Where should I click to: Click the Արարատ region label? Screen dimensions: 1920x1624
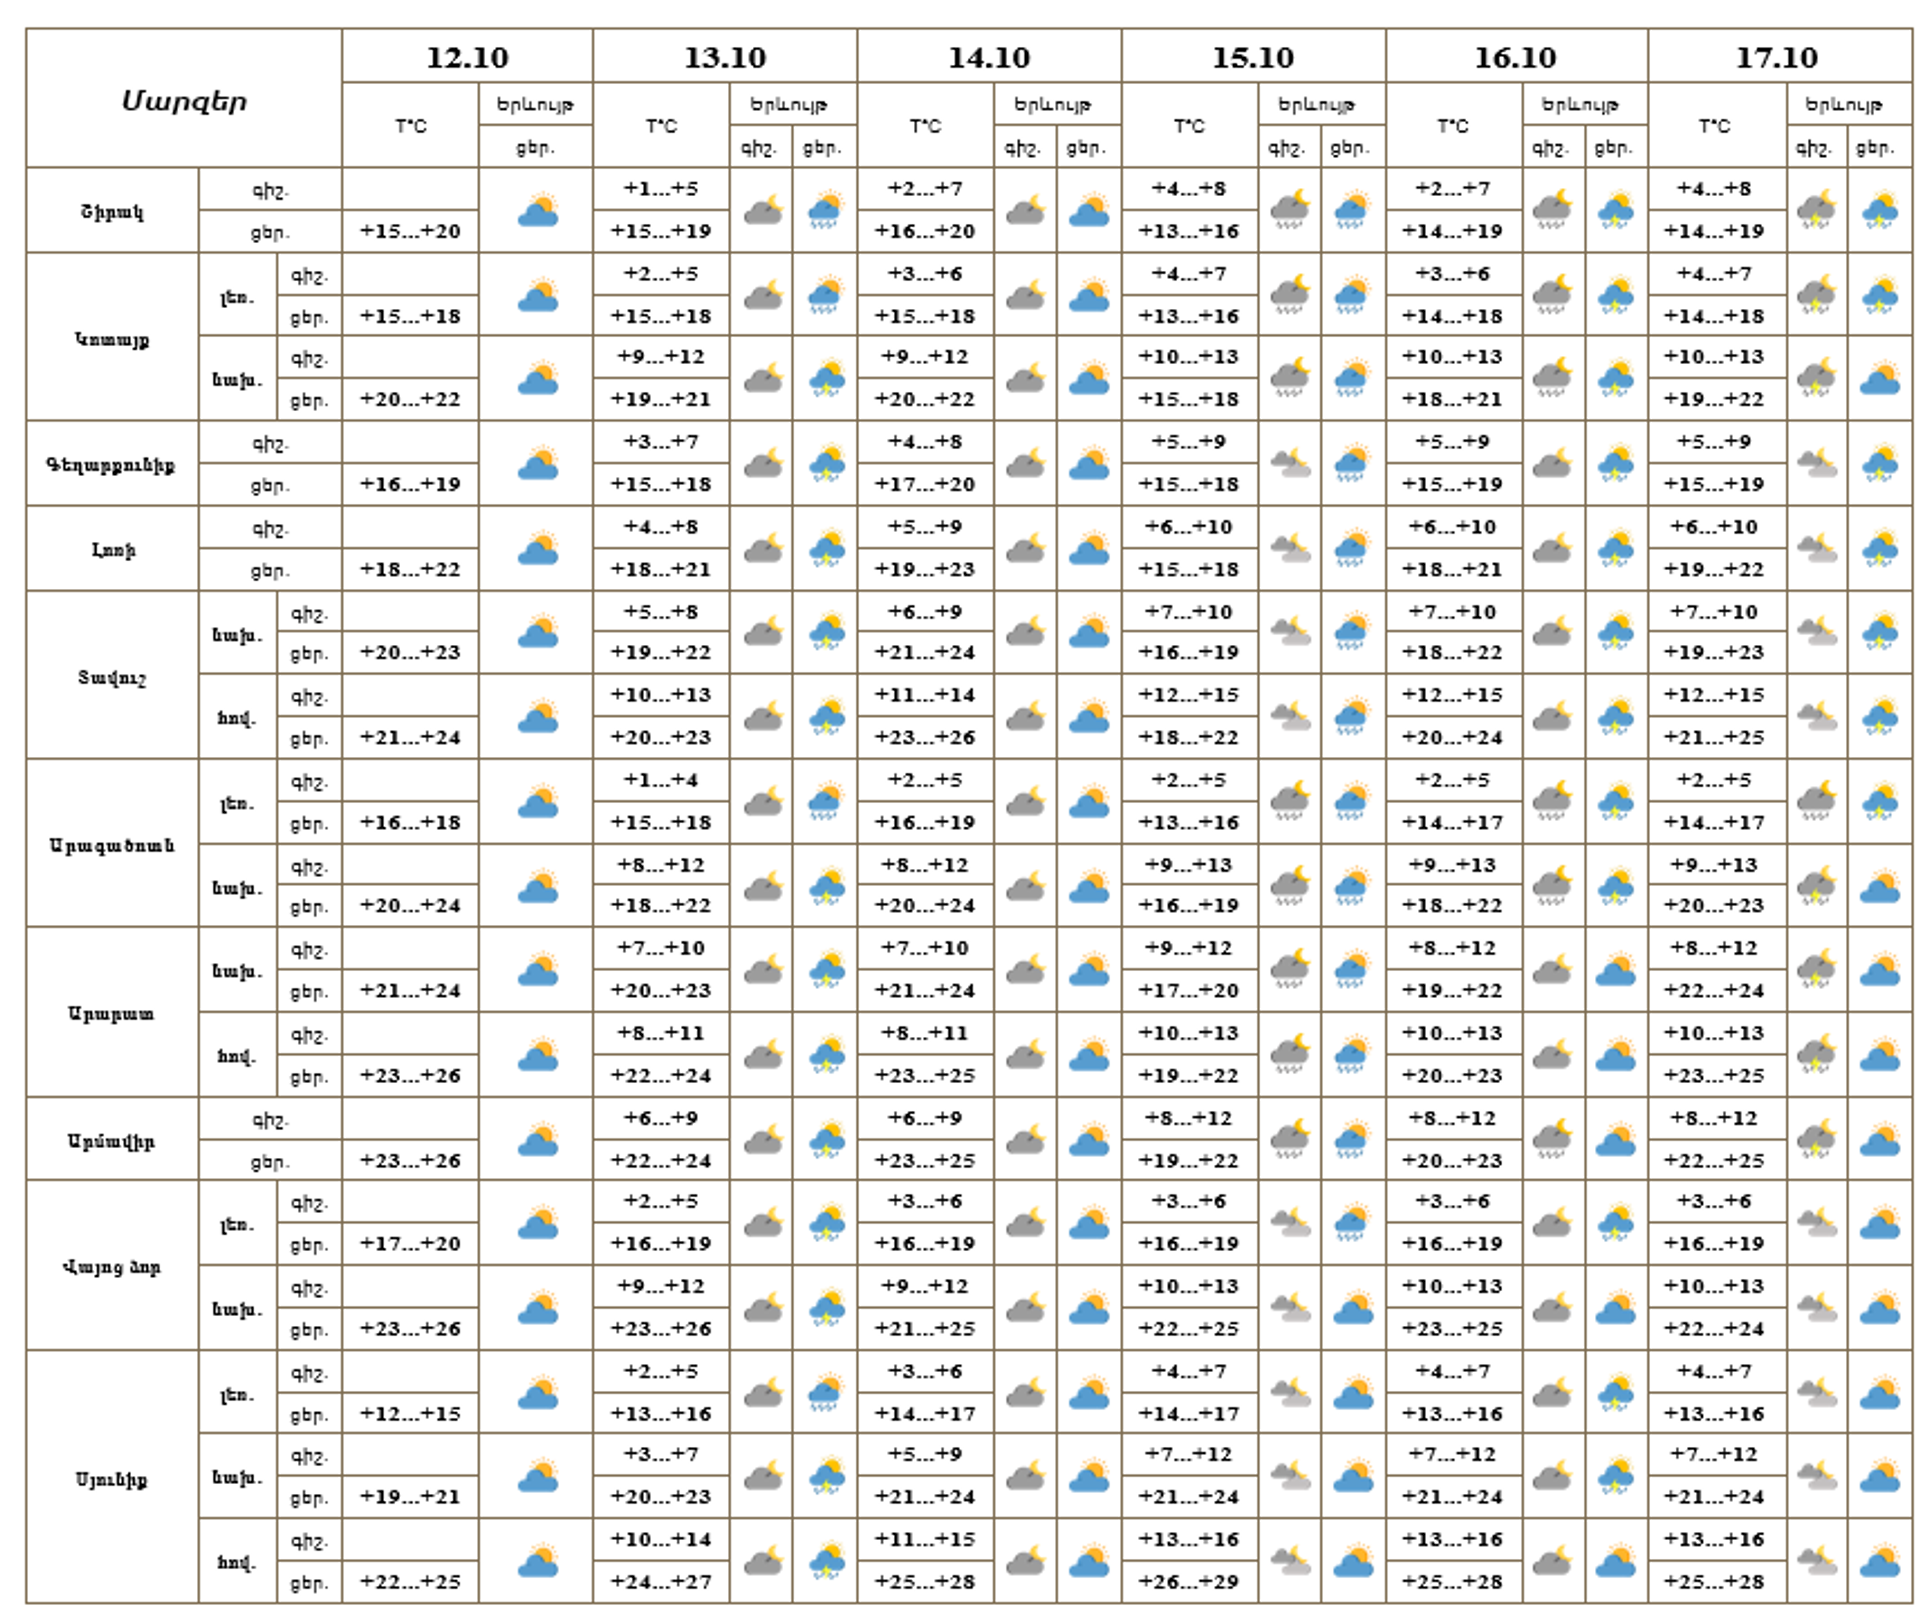pyautogui.click(x=112, y=1013)
